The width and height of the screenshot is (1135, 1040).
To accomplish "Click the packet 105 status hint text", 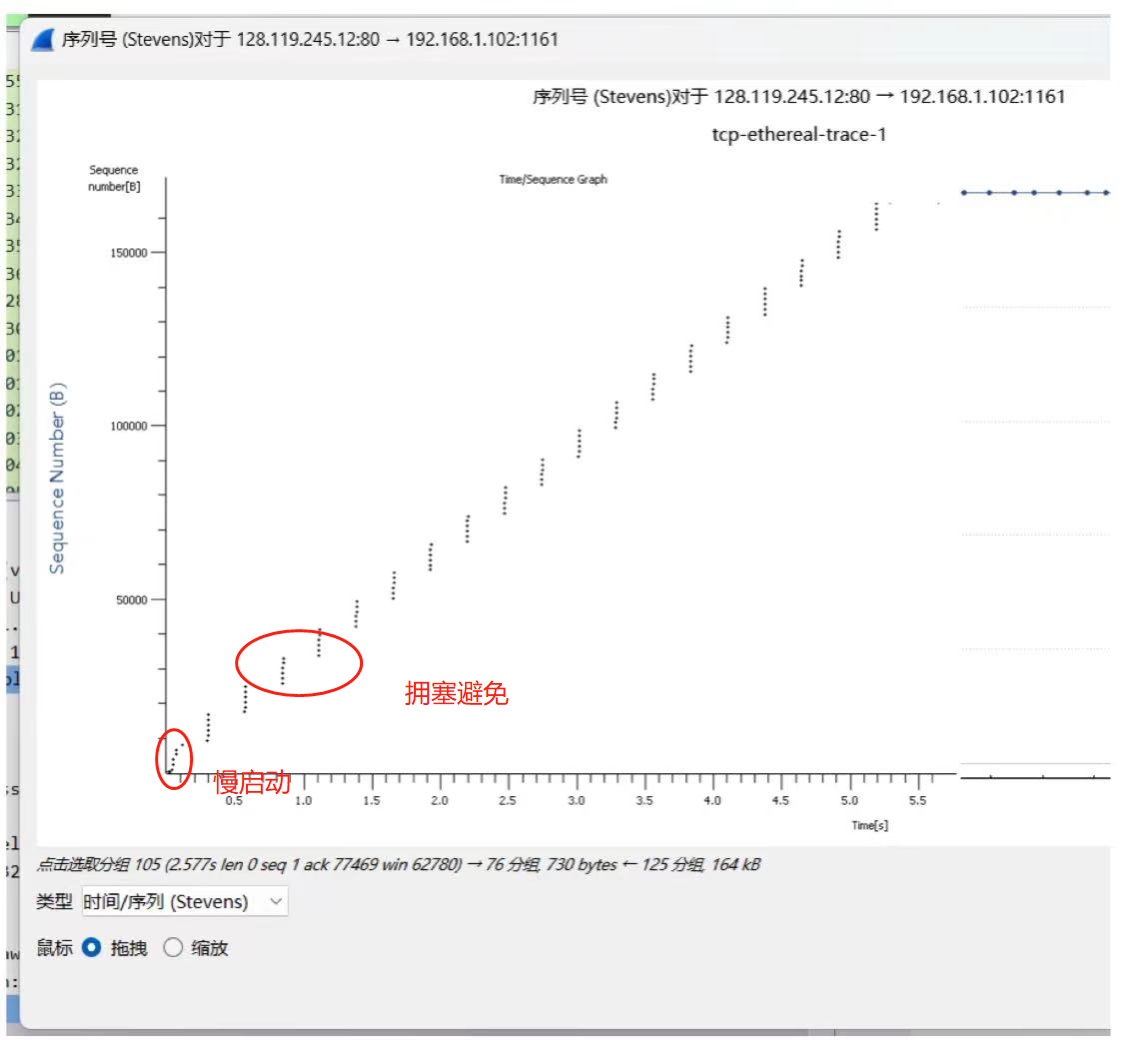I will 398,864.
